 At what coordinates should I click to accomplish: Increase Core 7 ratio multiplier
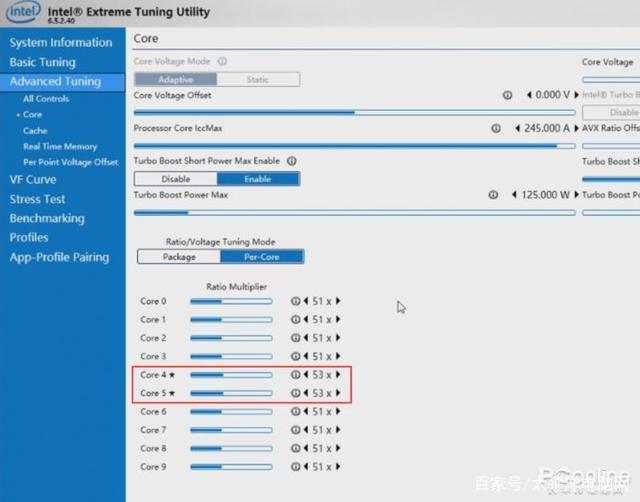(x=338, y=430)
